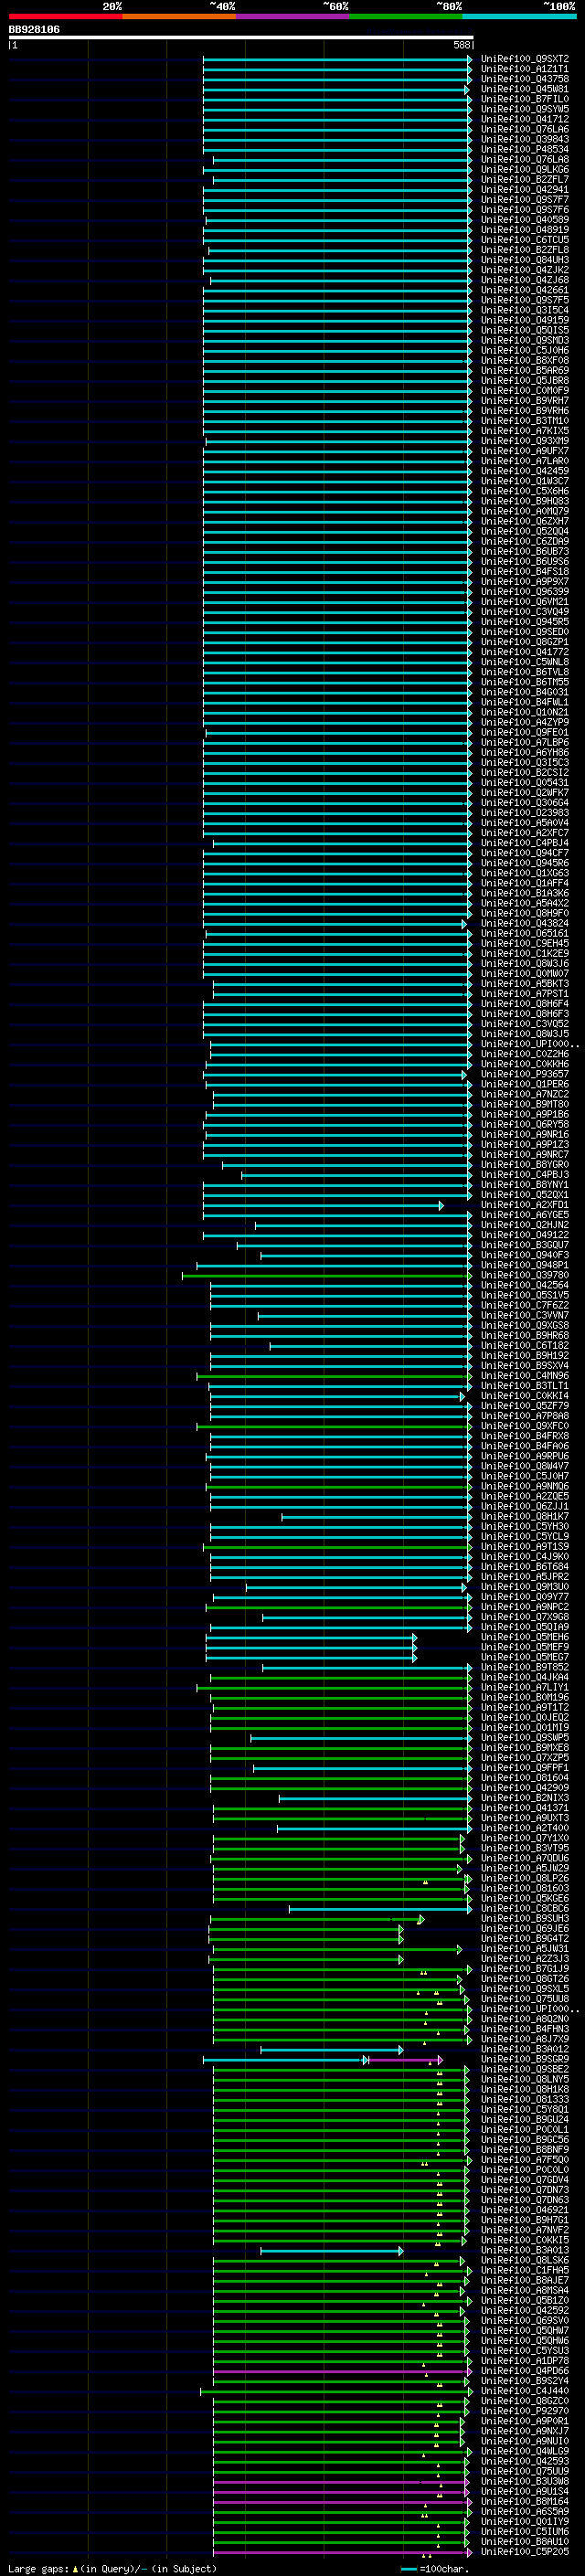The image size is (585, 2576).
Task: Select the label UniRef100_Q9SMD3
Action: [x=525, y=340]
